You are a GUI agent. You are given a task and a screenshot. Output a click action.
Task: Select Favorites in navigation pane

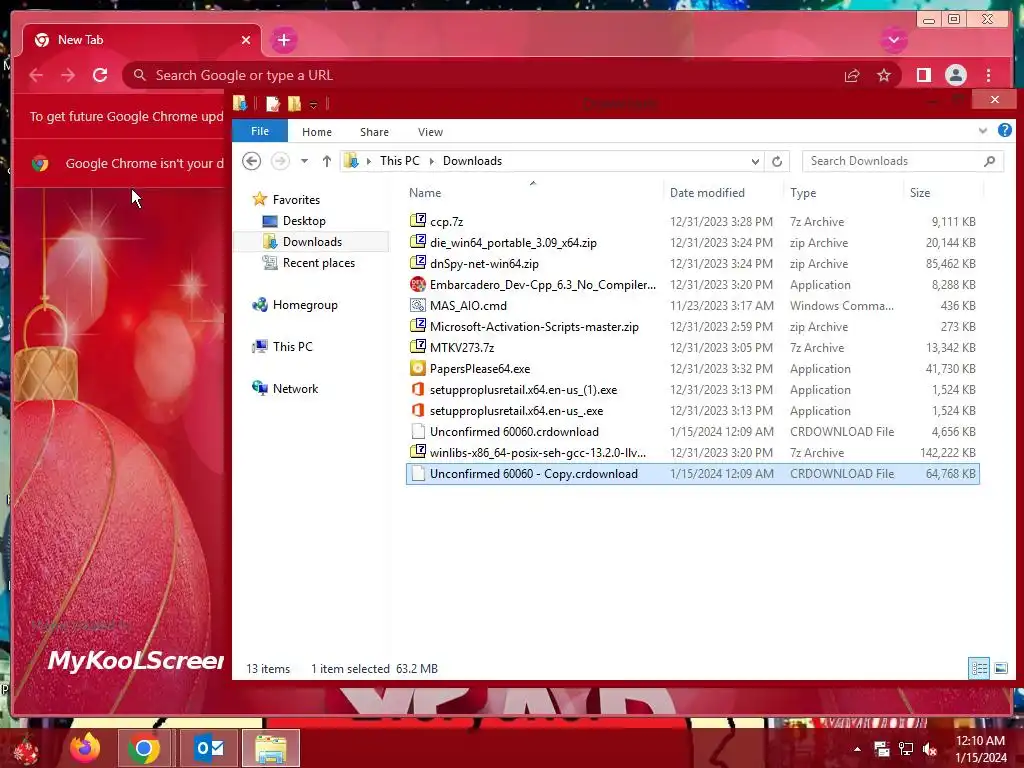point(296,200)
